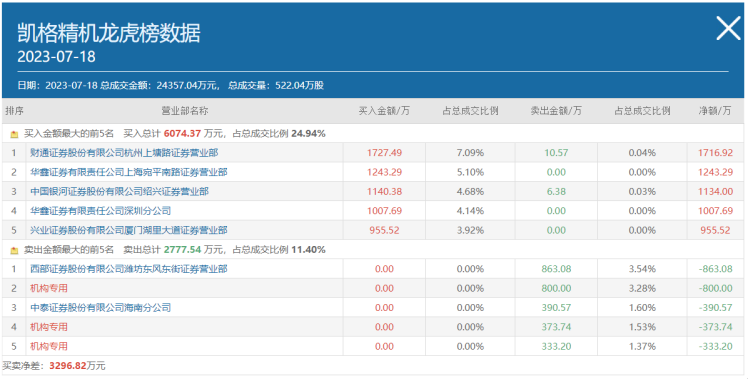Click the 2023-07-18 date subtitle
748x380 pixels.
click(56, 57)
